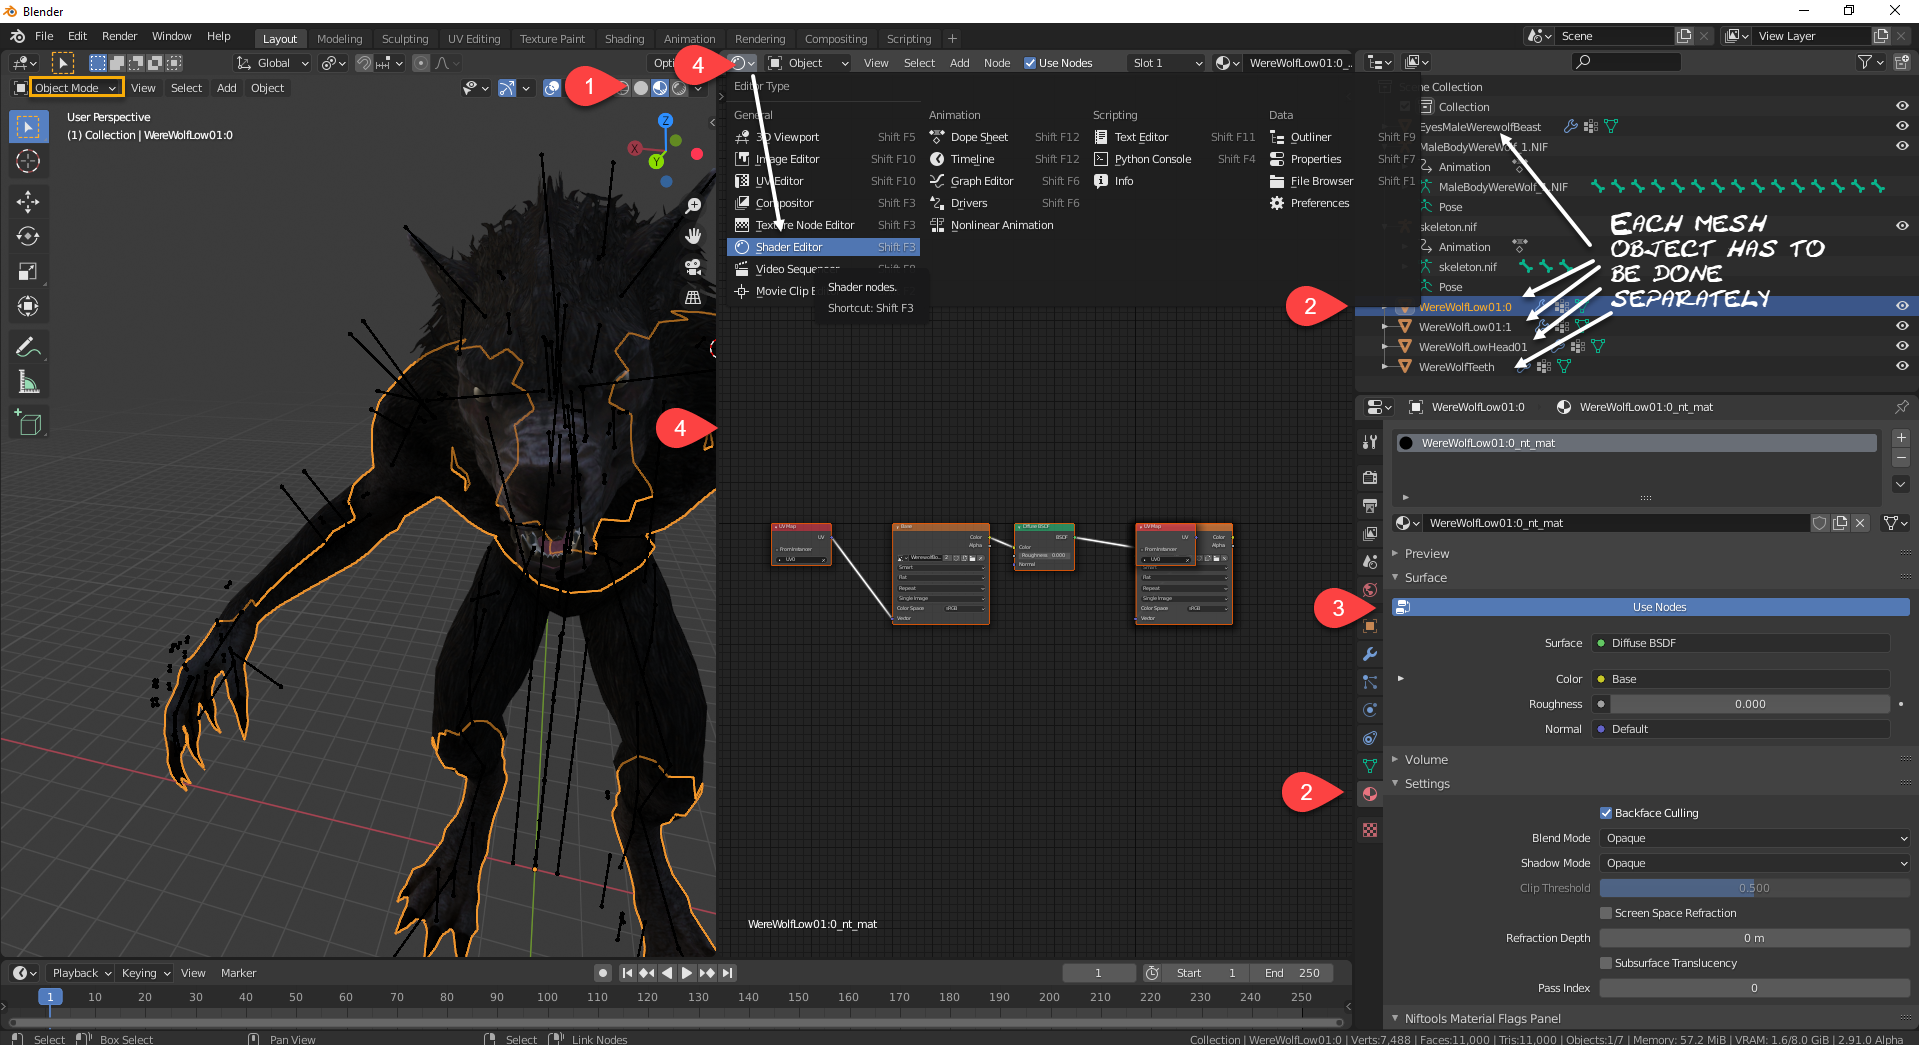Choose Shader Editor from the editor type menu
The image size is (1919, 1045).
[789, 247]
